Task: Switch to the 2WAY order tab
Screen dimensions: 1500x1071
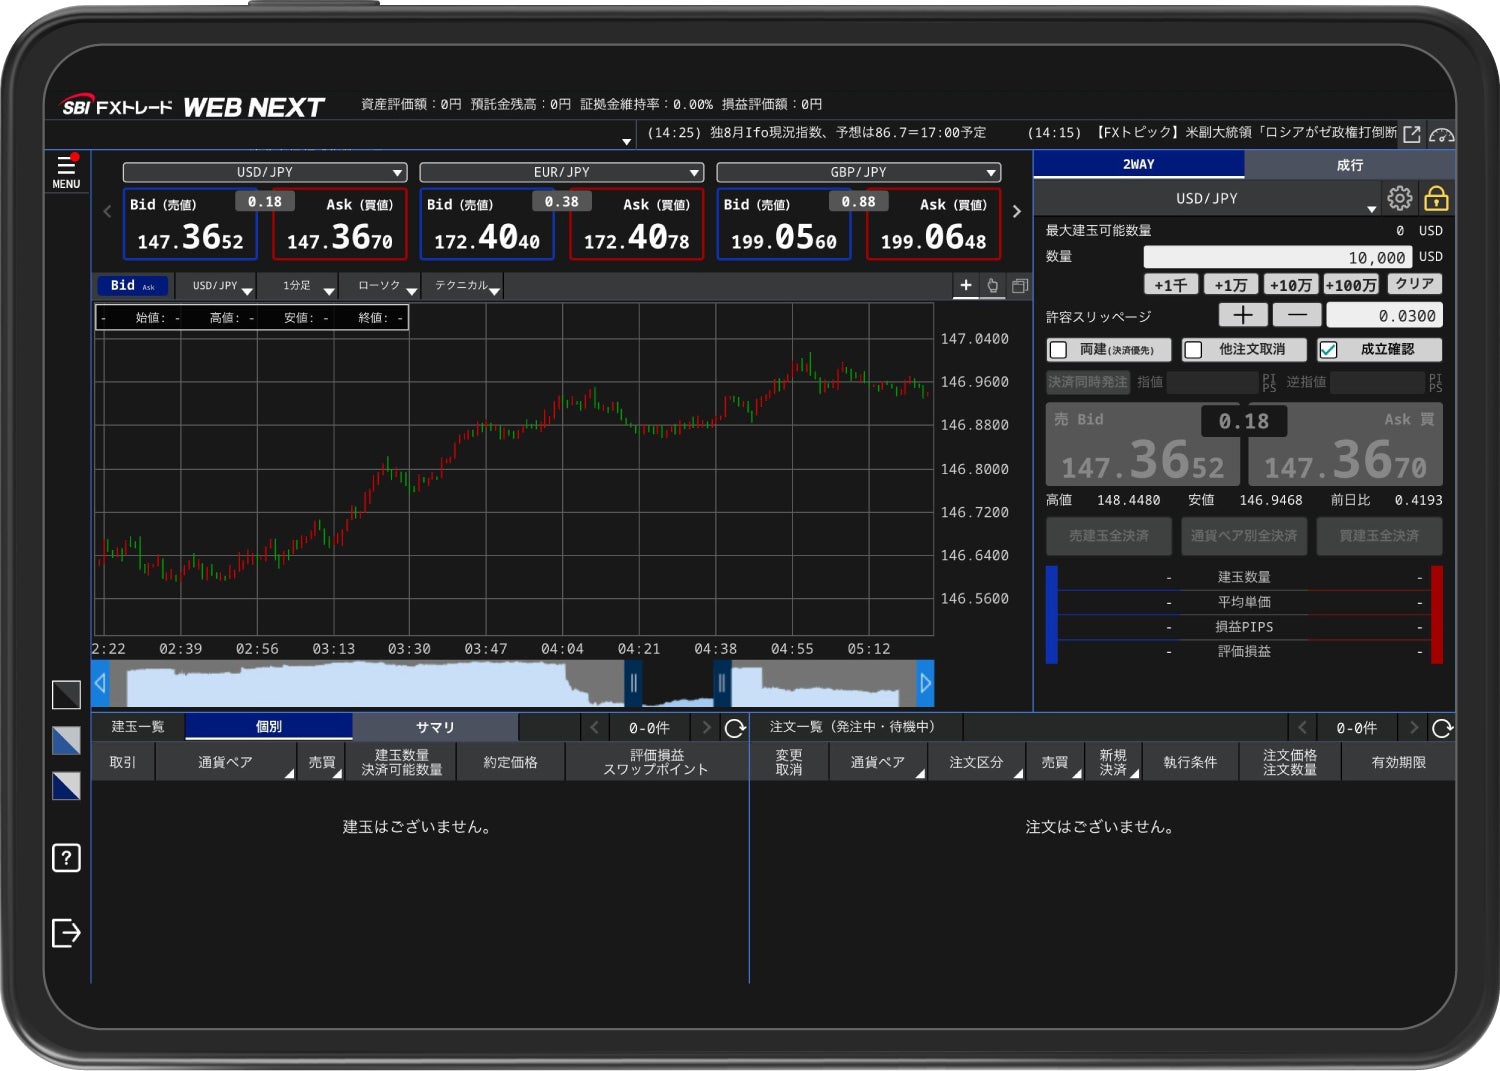Action: [1139, 164]
